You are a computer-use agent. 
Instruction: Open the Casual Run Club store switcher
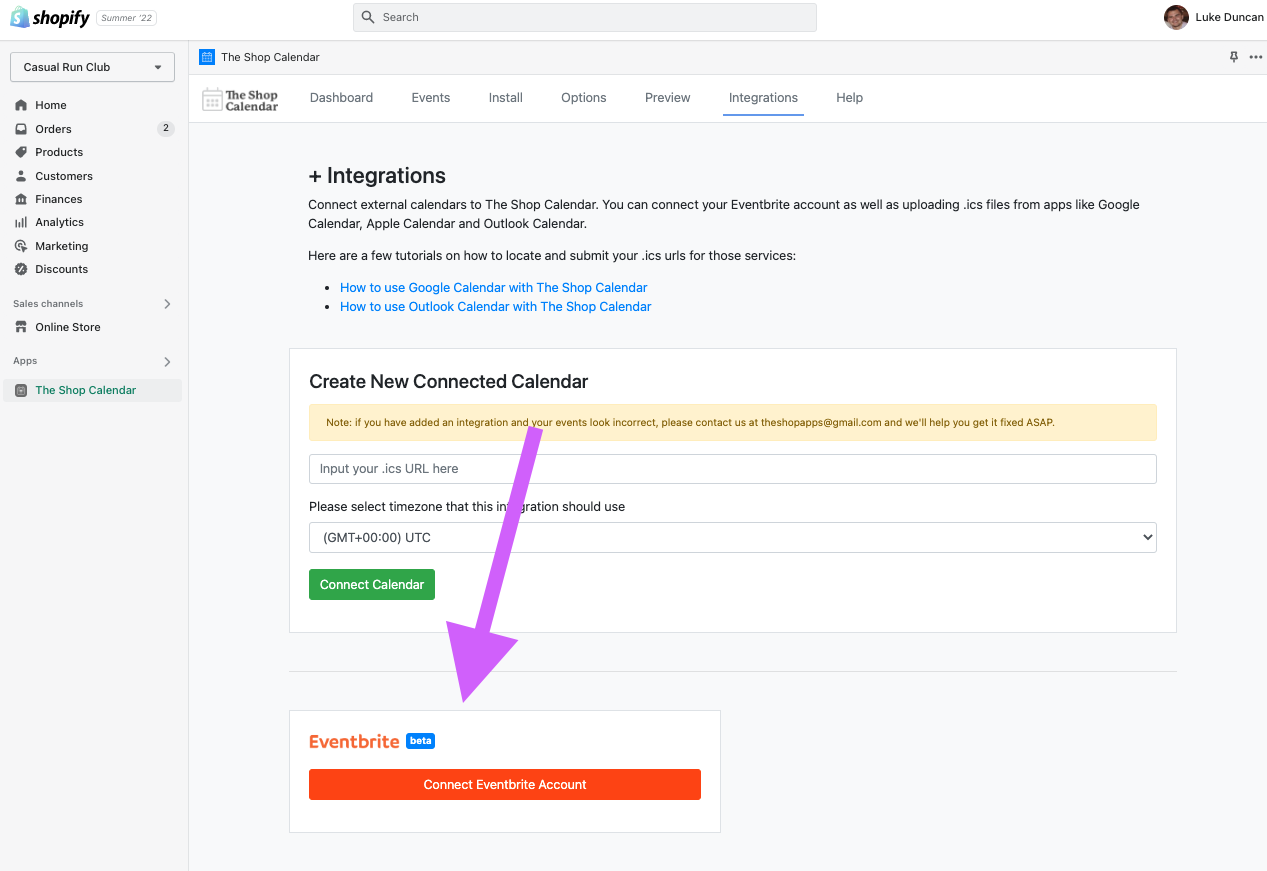[x=92, y=67]
